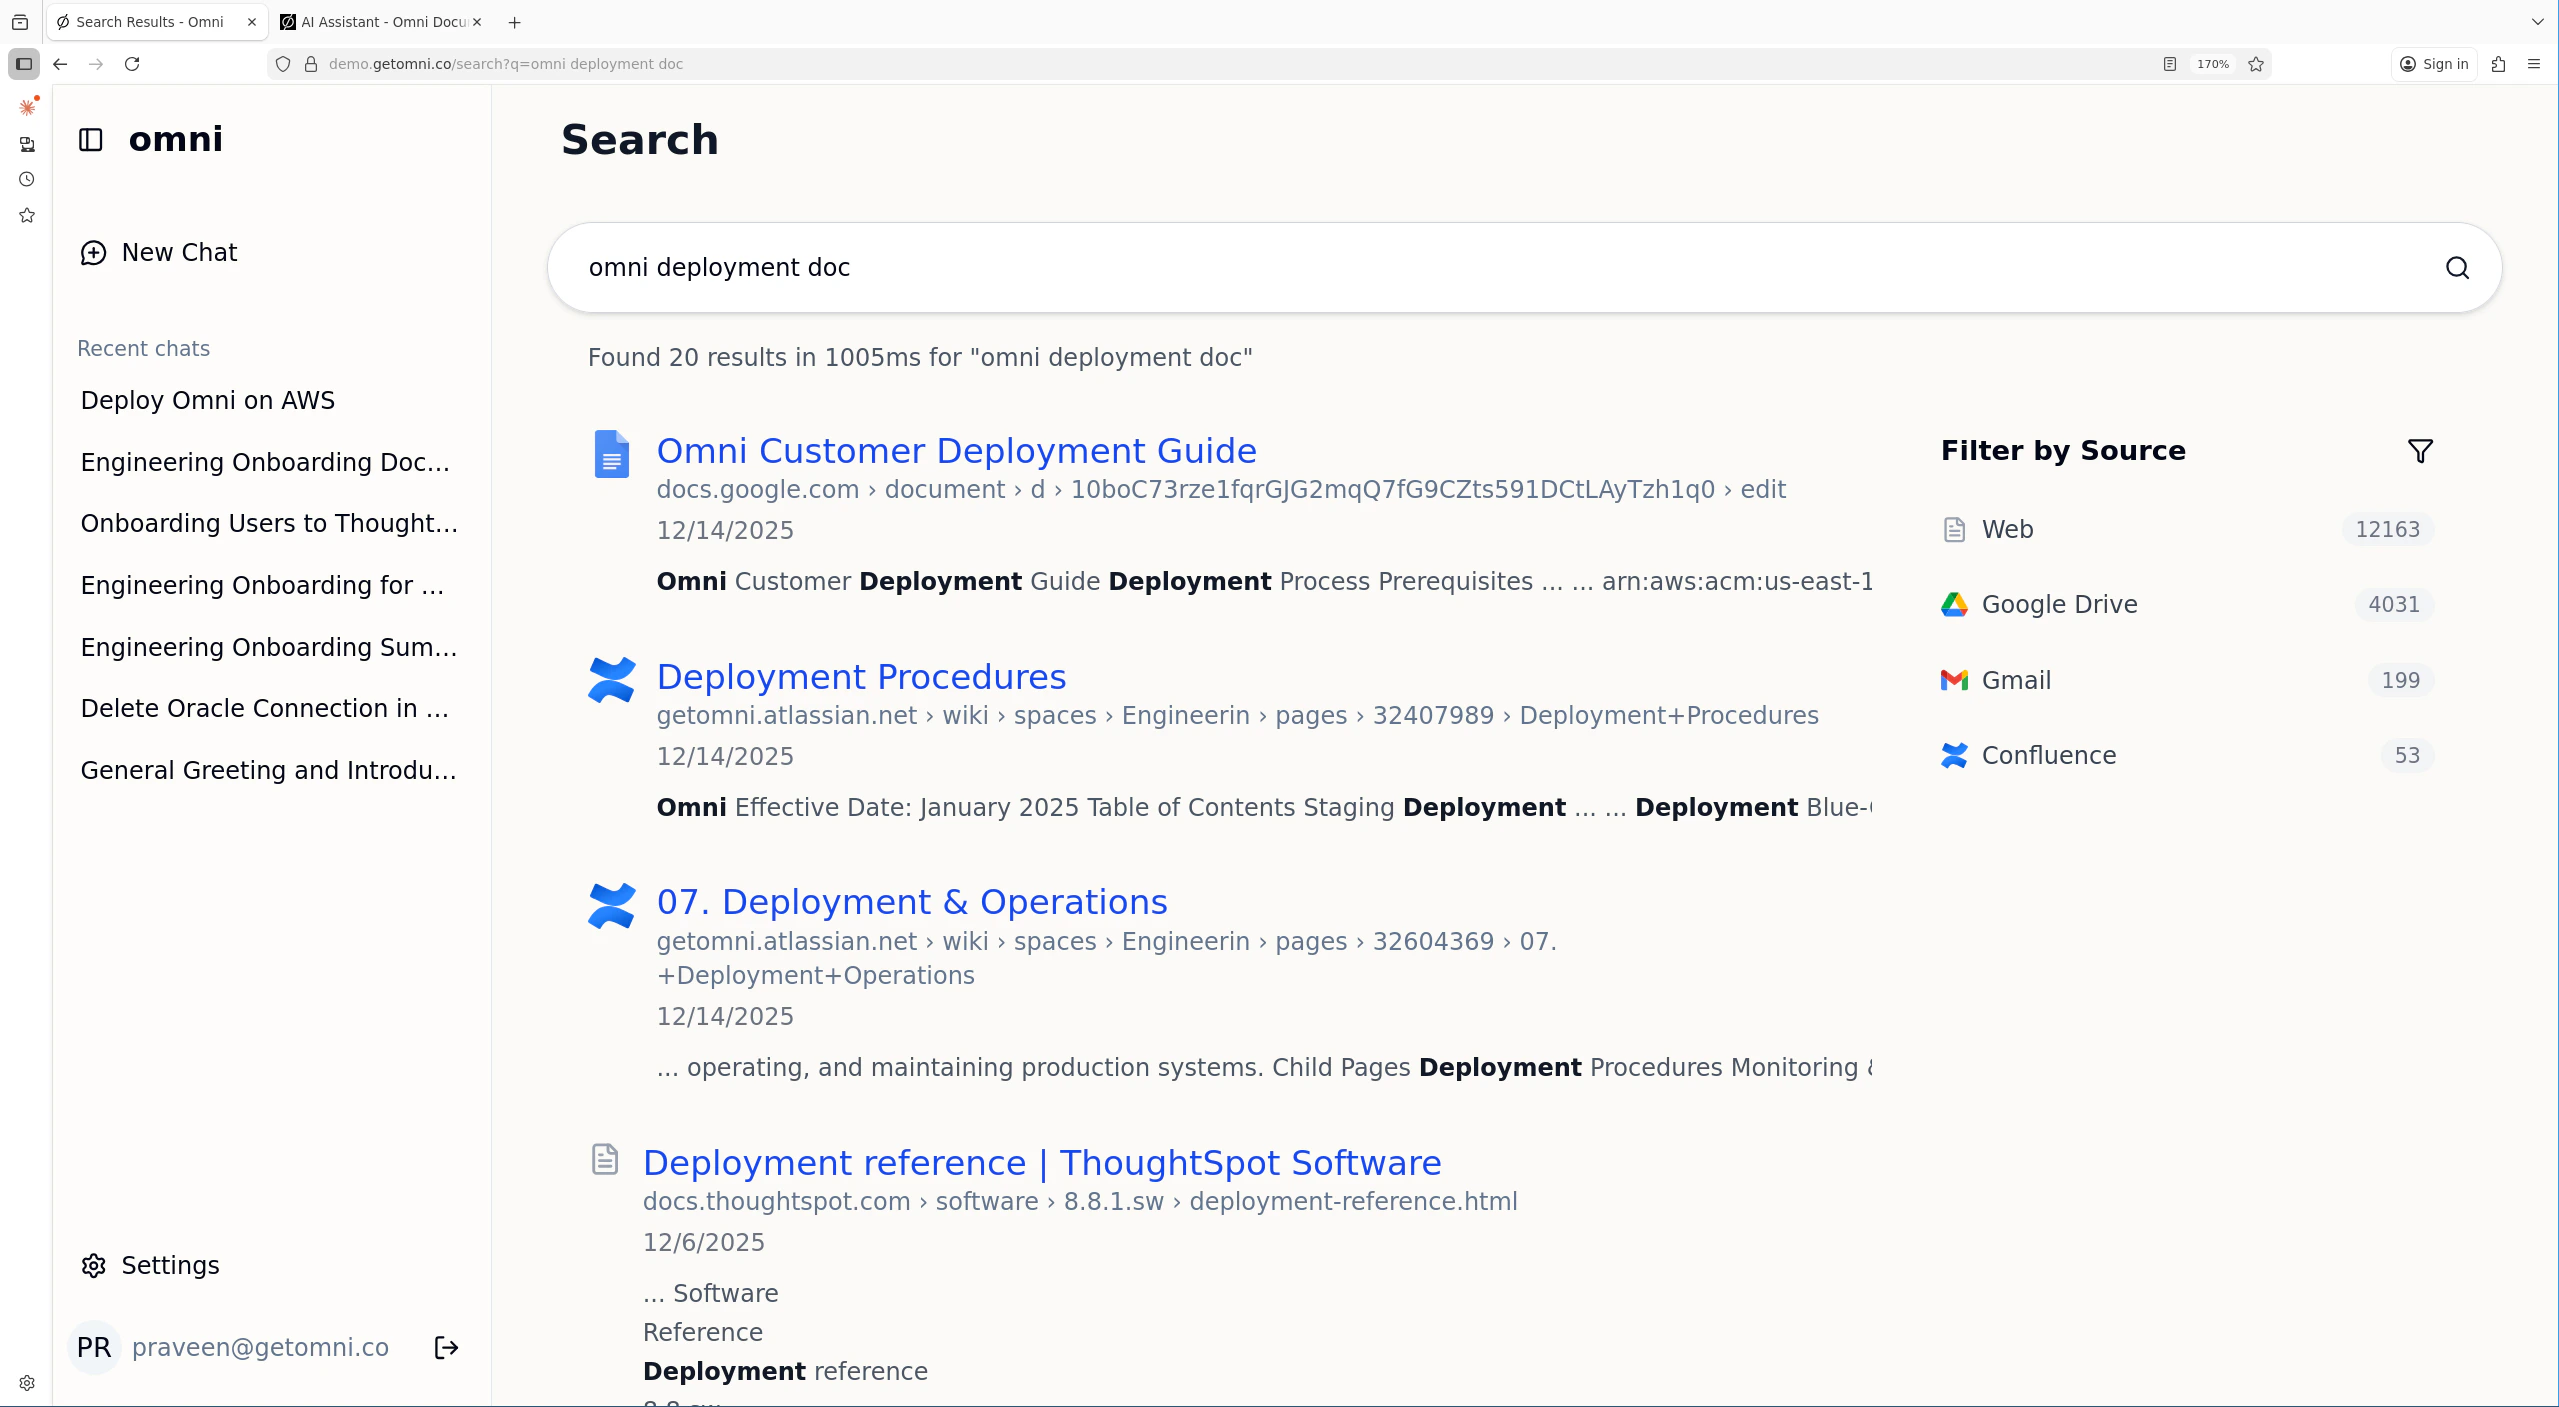2559x1407 pixels.
Task: Open the browser hamburger menu
Action: click(2536, 63)
